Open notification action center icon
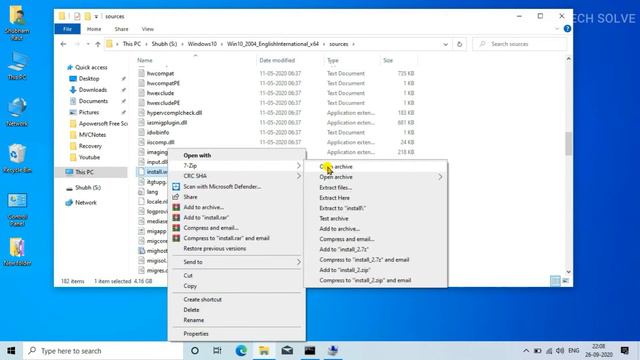This screenshot has height=360, width=640. click(624, 351)
